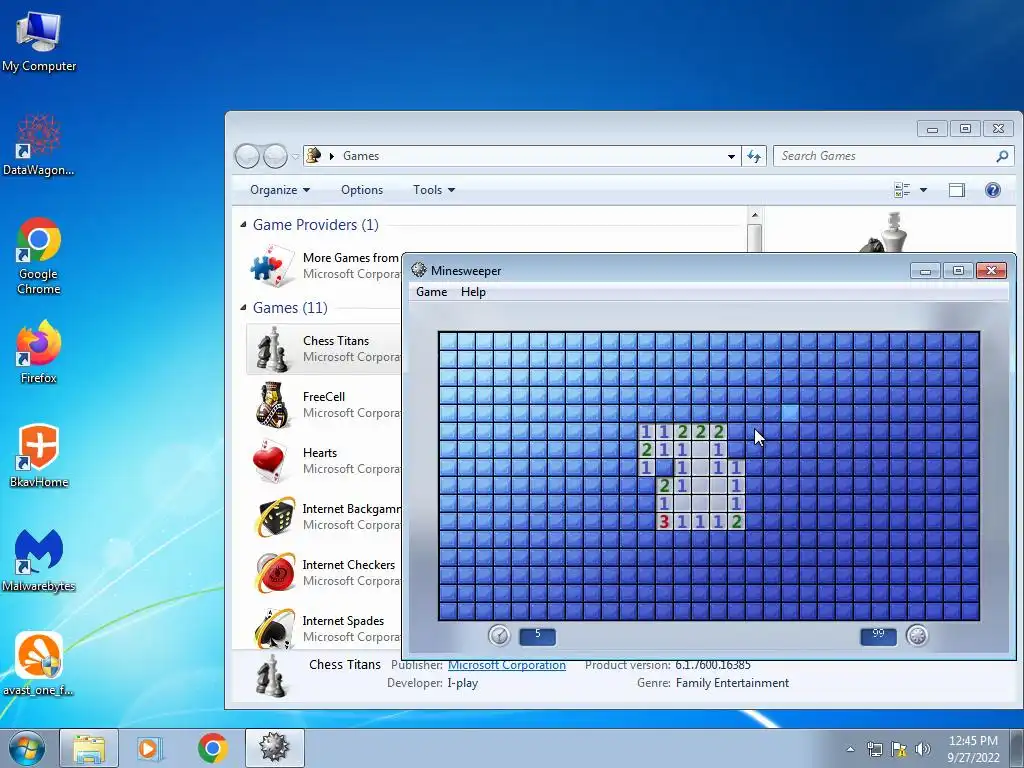Select the Internet Spades icon
The height and width of the screenshot is (768, 1024).
[x=273, y=628]
